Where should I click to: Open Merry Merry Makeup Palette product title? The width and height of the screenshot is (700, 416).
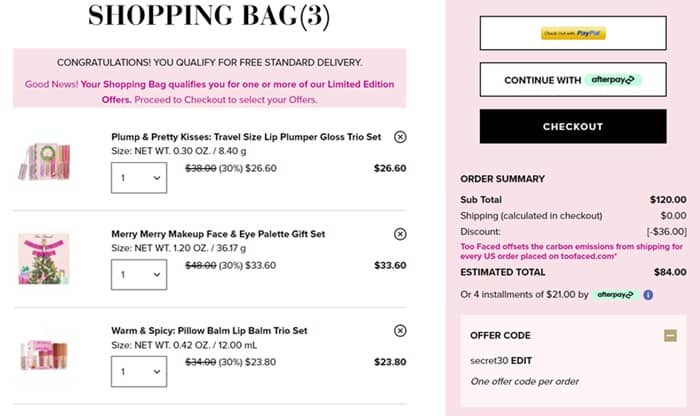[x=218, y=234]
